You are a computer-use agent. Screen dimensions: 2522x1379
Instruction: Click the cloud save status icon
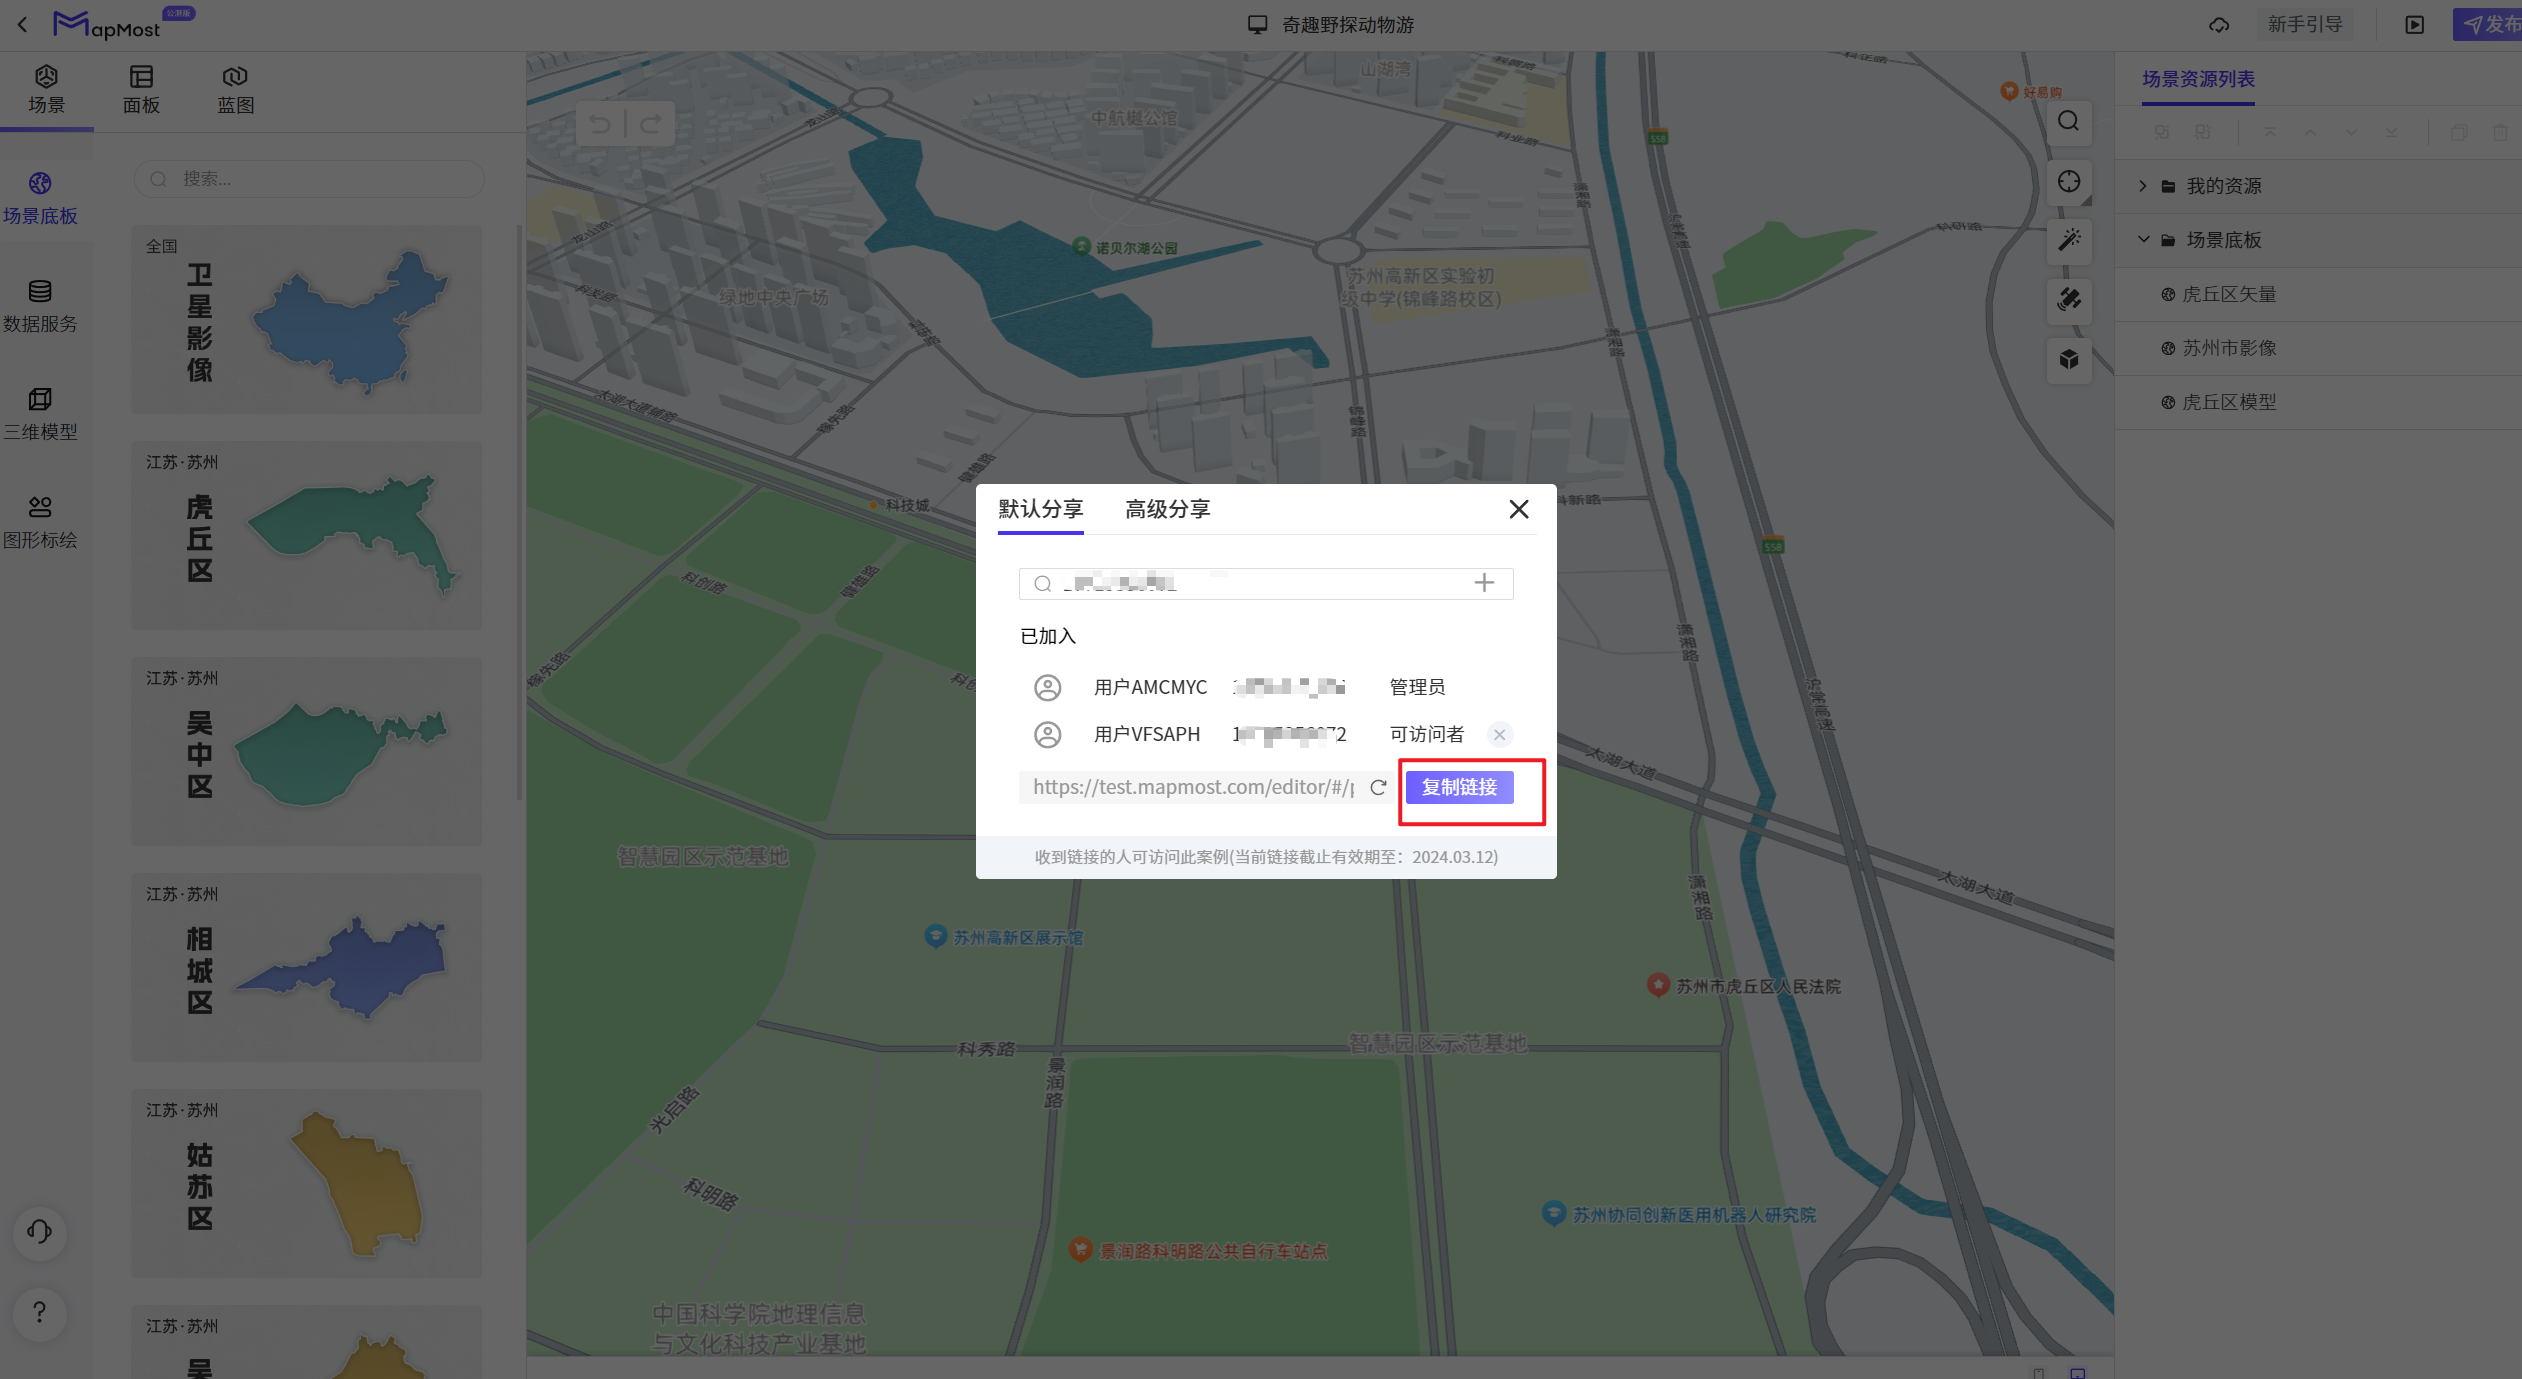pyautogui.click(x=2219, y=25)
